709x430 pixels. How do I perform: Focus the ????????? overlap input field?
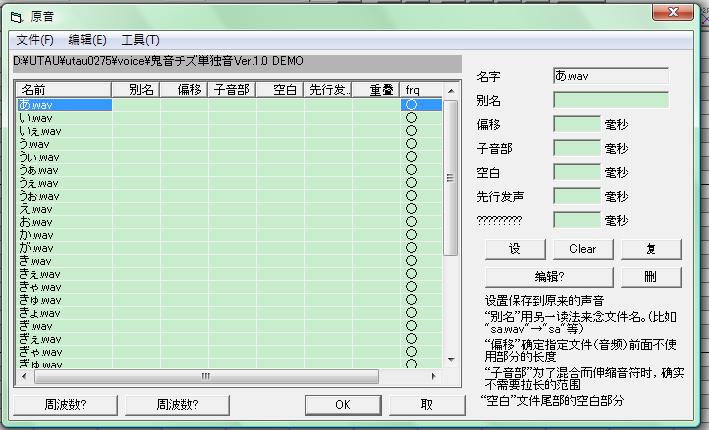pos(577,220)
